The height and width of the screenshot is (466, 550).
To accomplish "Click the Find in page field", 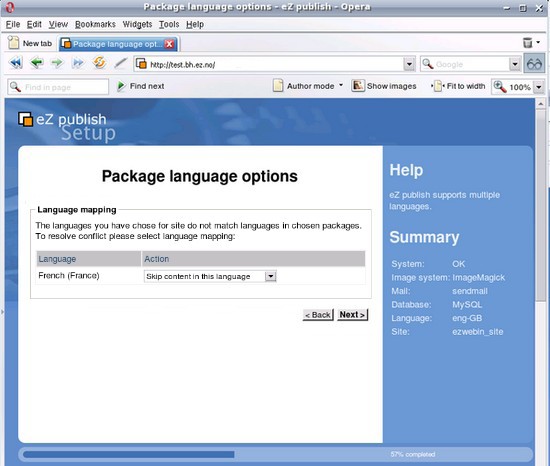I will [x=58, y=87].
